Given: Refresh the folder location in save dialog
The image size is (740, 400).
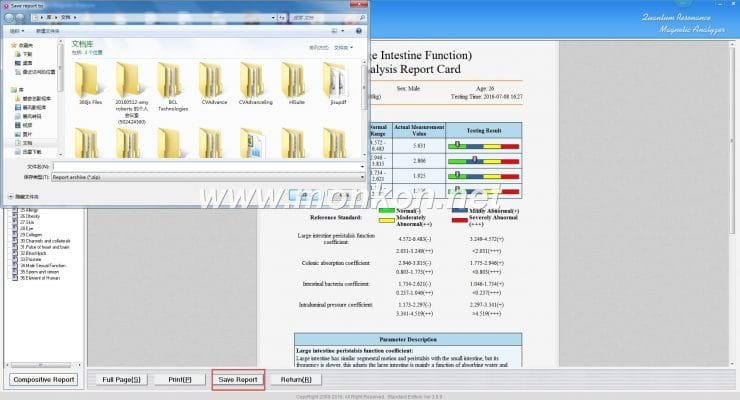Looking at the screenshot, I should click(282, 17).
